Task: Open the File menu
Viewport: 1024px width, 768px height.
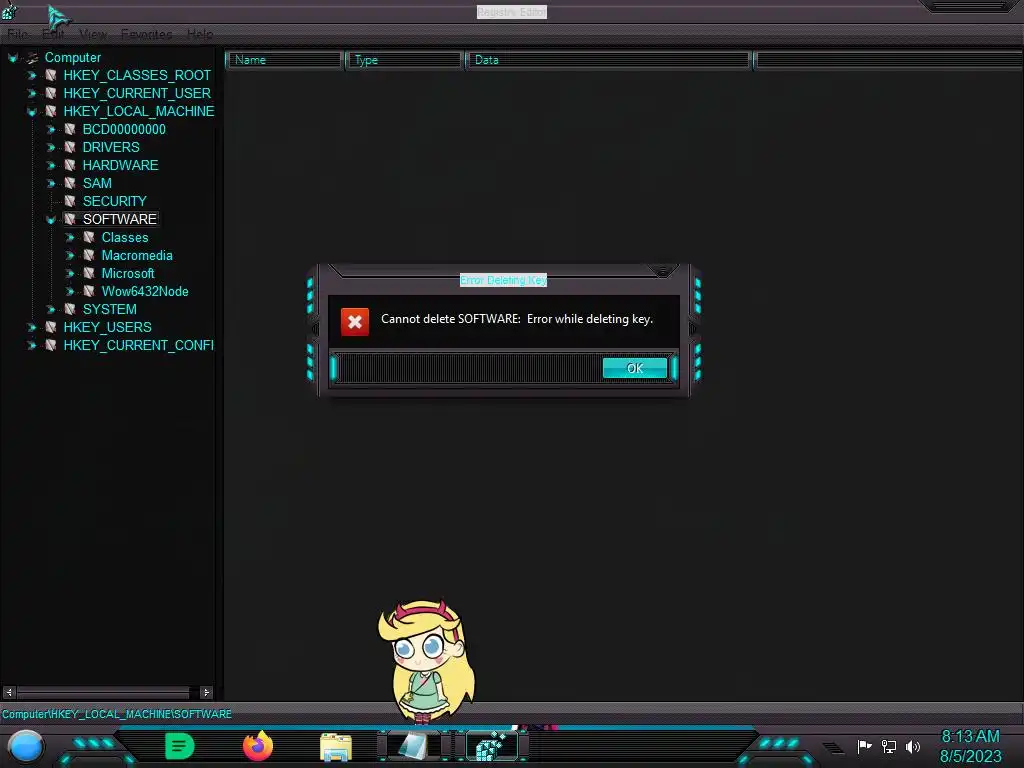Action: tap(17, 34)
